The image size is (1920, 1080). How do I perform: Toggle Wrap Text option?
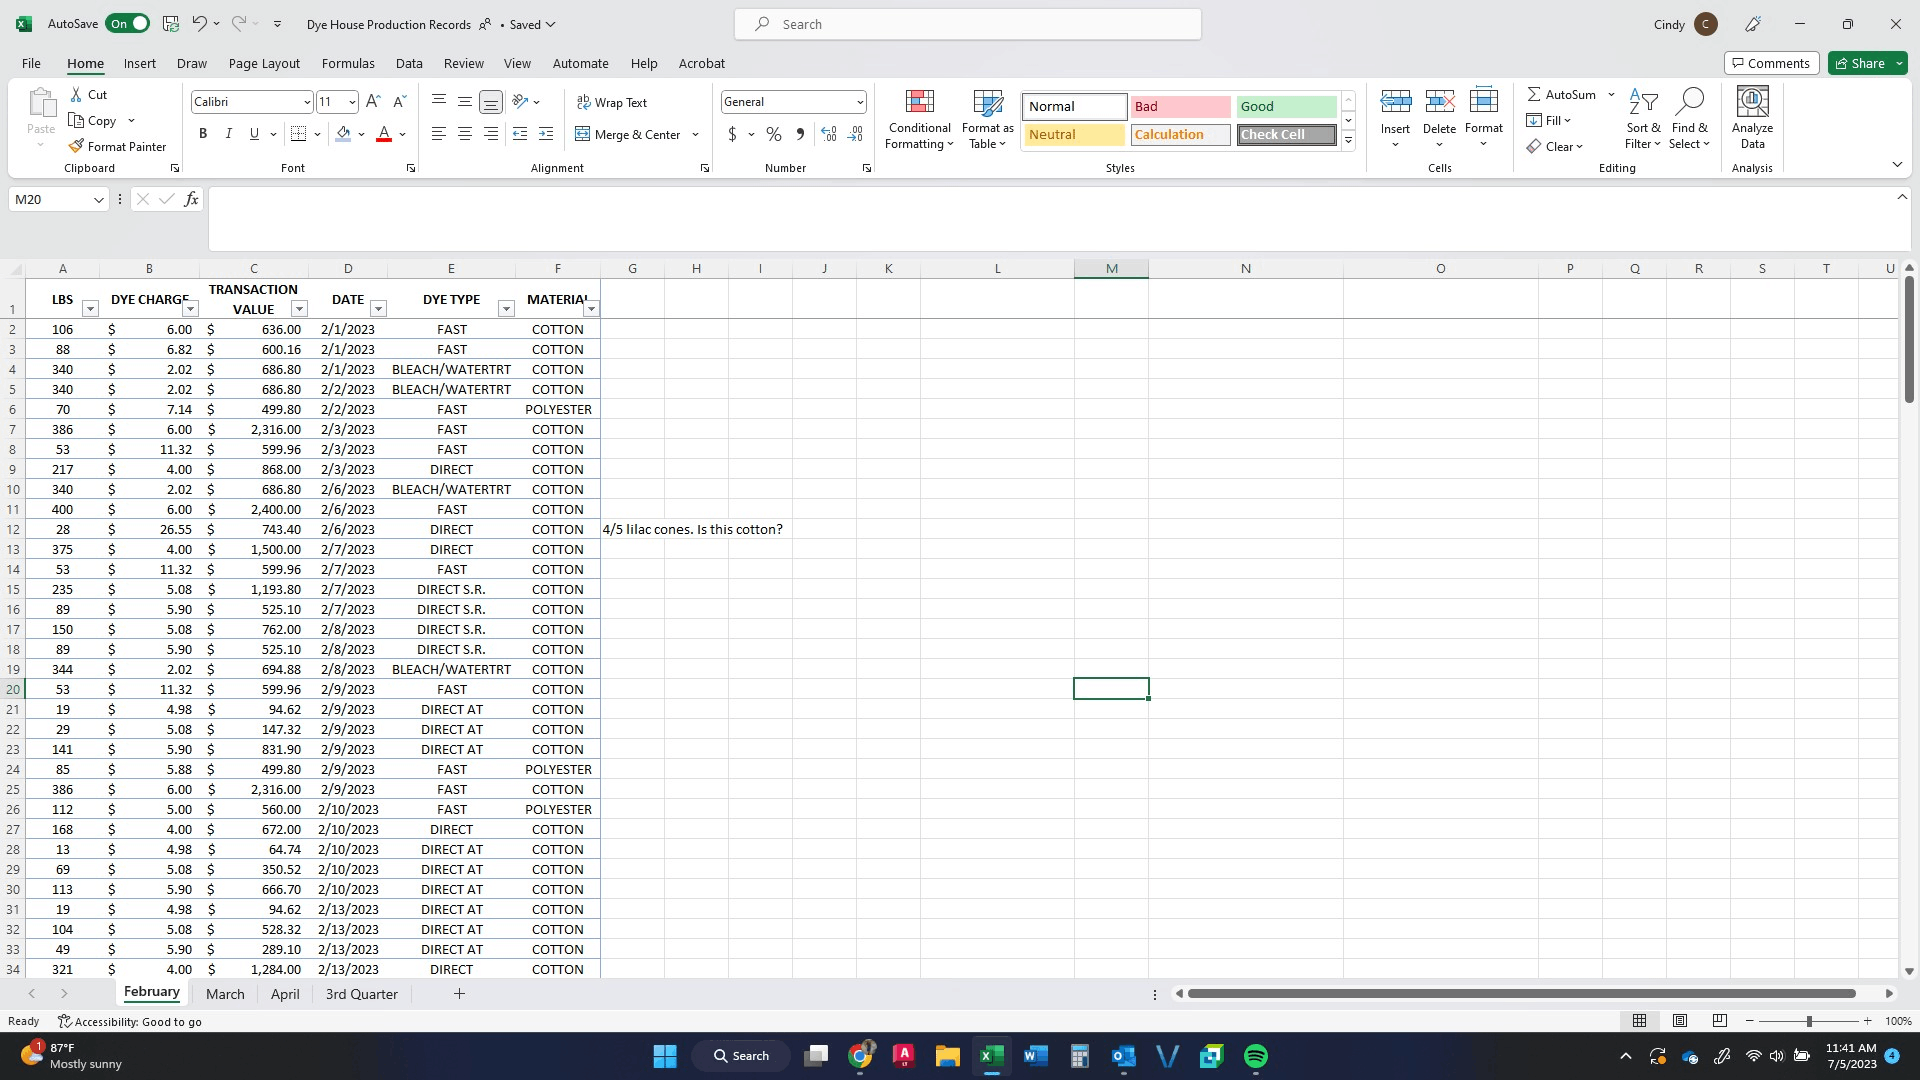click(x=612, y=102)
